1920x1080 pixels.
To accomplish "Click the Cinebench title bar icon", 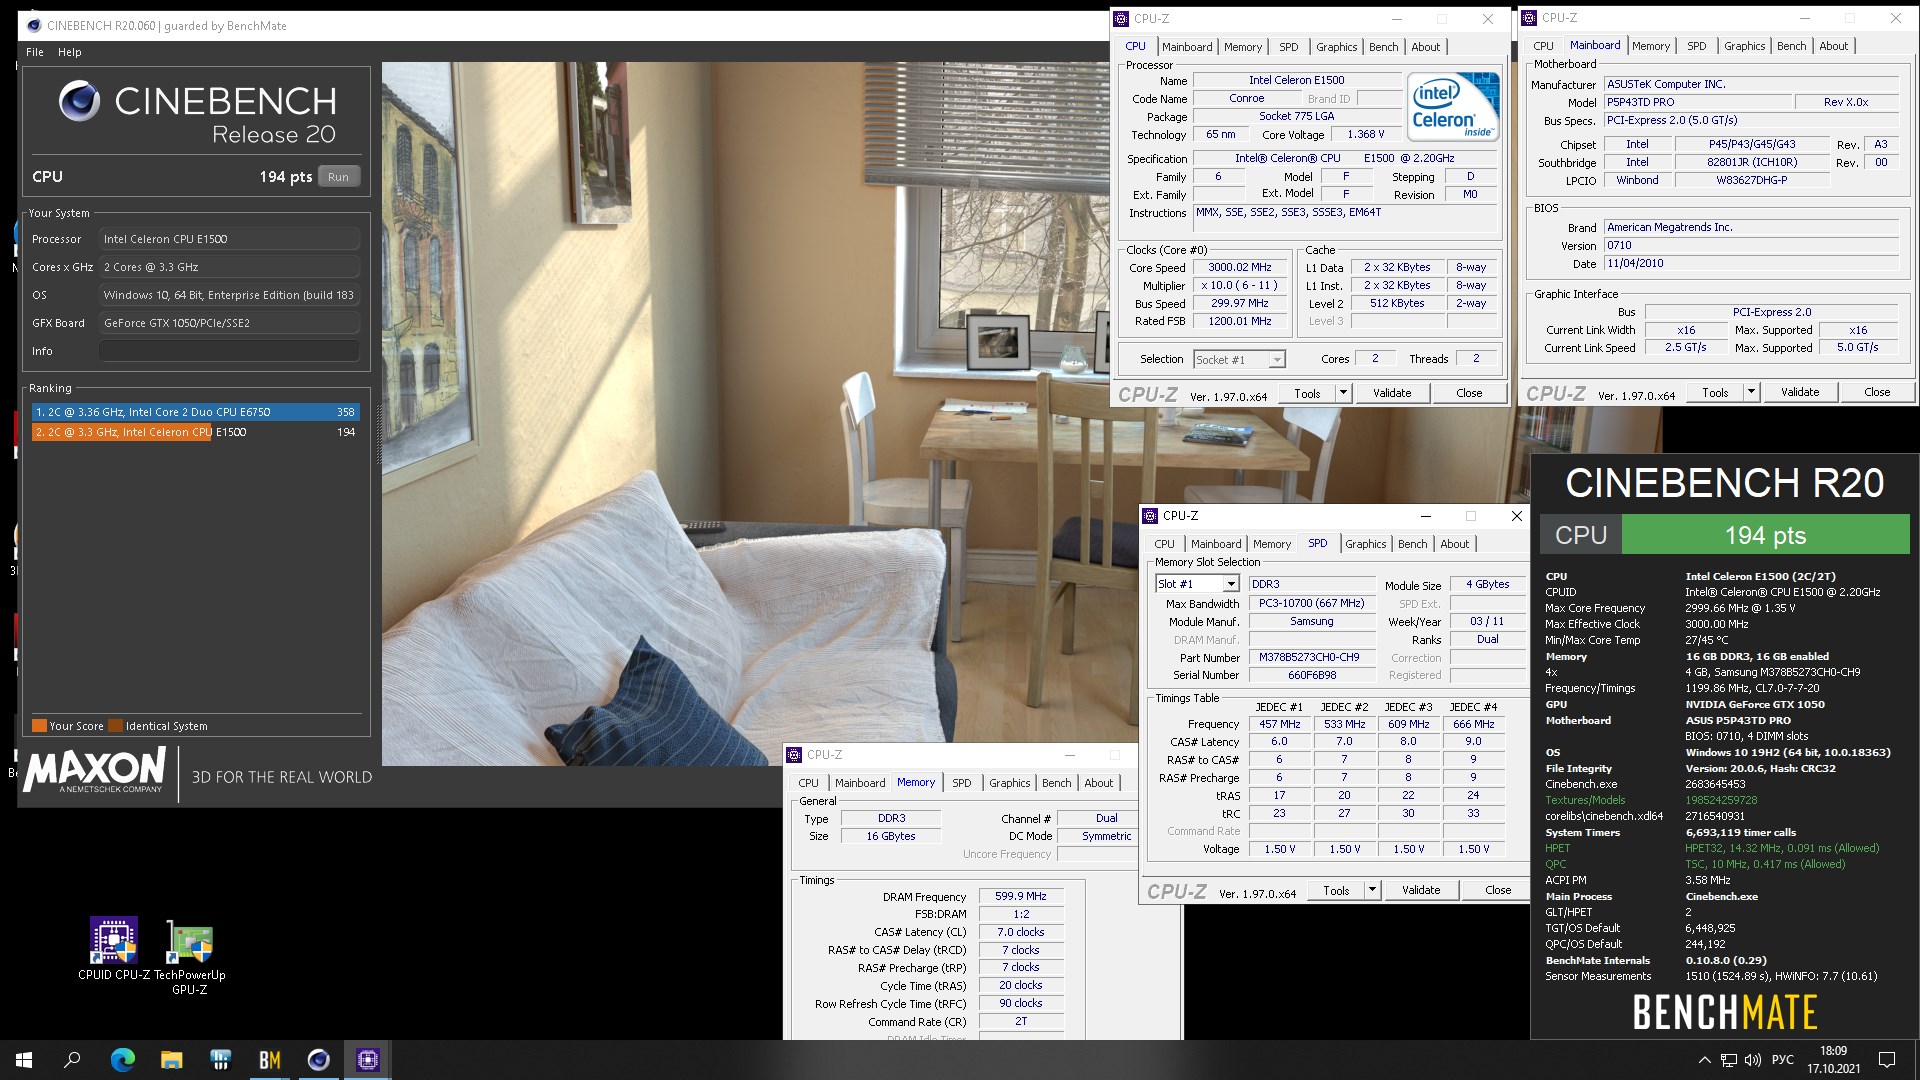I will [34, 26].
